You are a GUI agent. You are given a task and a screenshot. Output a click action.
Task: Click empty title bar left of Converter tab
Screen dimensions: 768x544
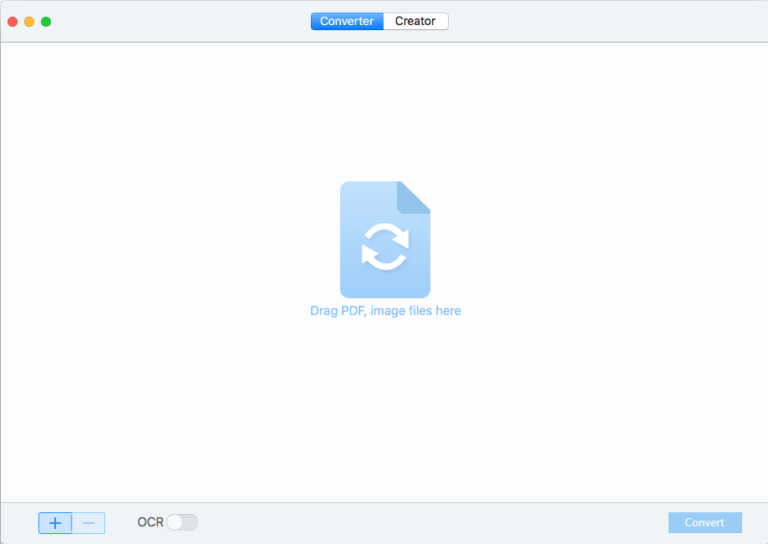pos(180,21)
